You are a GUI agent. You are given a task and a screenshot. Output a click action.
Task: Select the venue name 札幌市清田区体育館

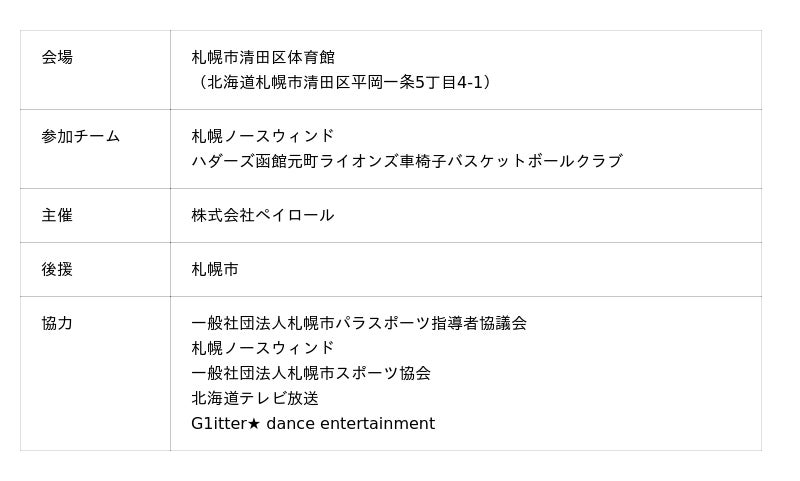coord(263,58)
